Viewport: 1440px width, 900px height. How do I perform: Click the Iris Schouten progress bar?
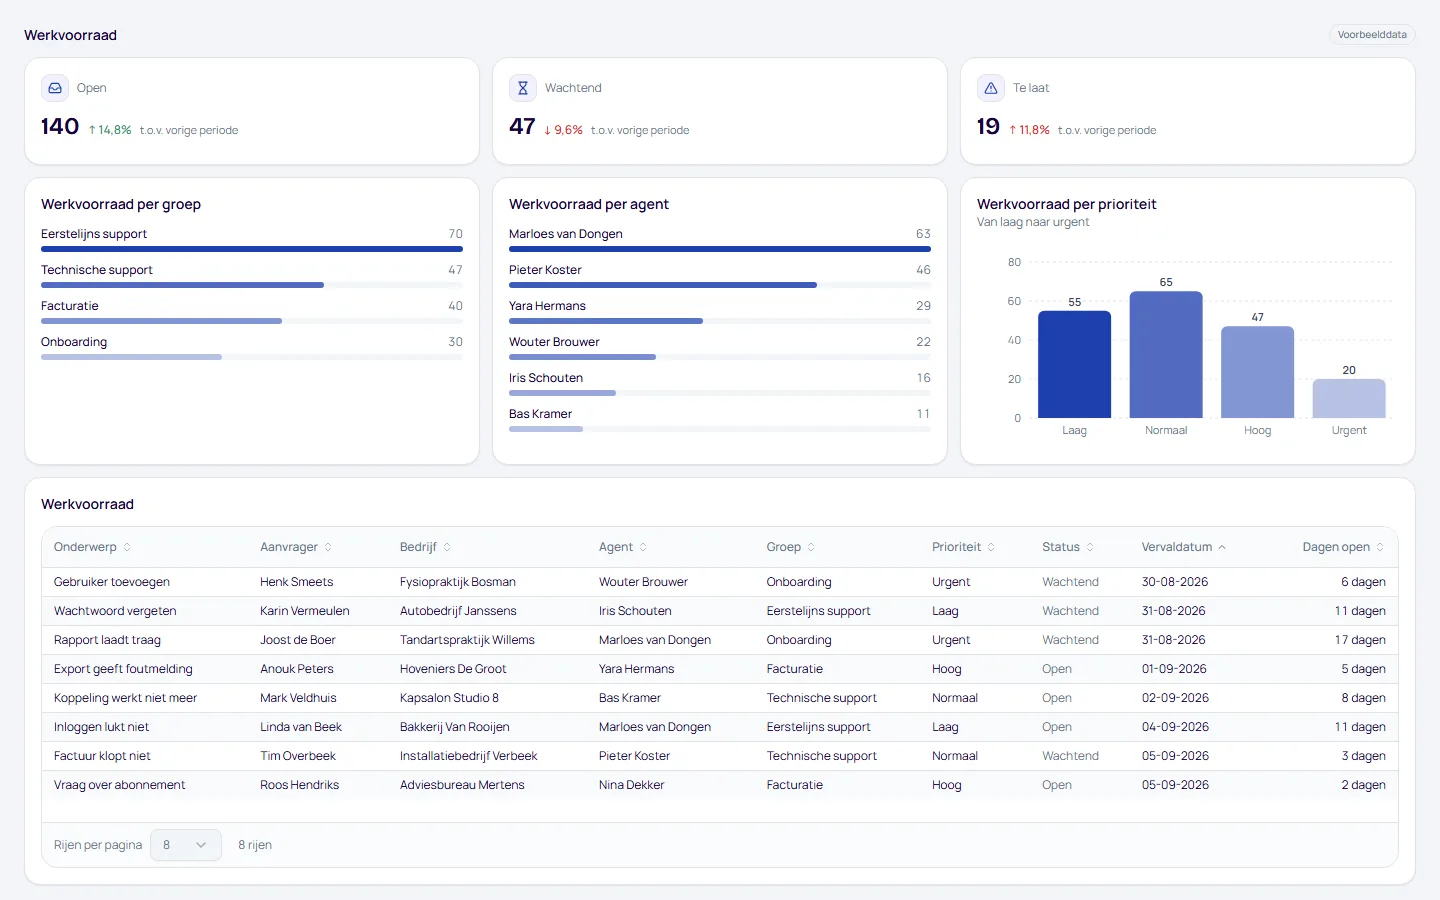[720, 393]
